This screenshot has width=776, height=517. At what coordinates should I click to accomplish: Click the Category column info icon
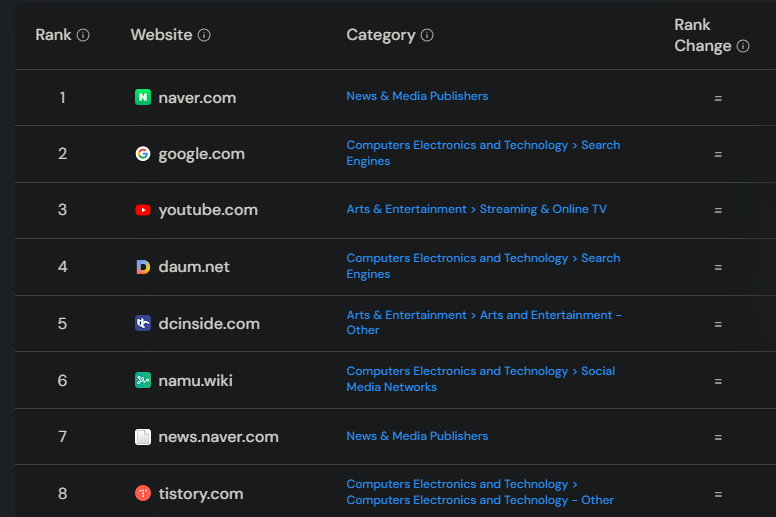pyautogui.click(x=427, y=35)
